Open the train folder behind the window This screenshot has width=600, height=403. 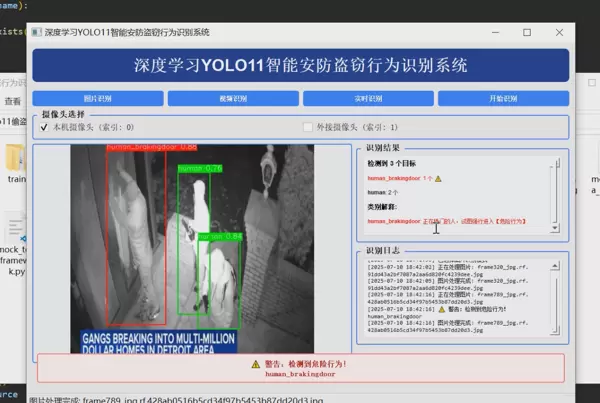[15, 160]
